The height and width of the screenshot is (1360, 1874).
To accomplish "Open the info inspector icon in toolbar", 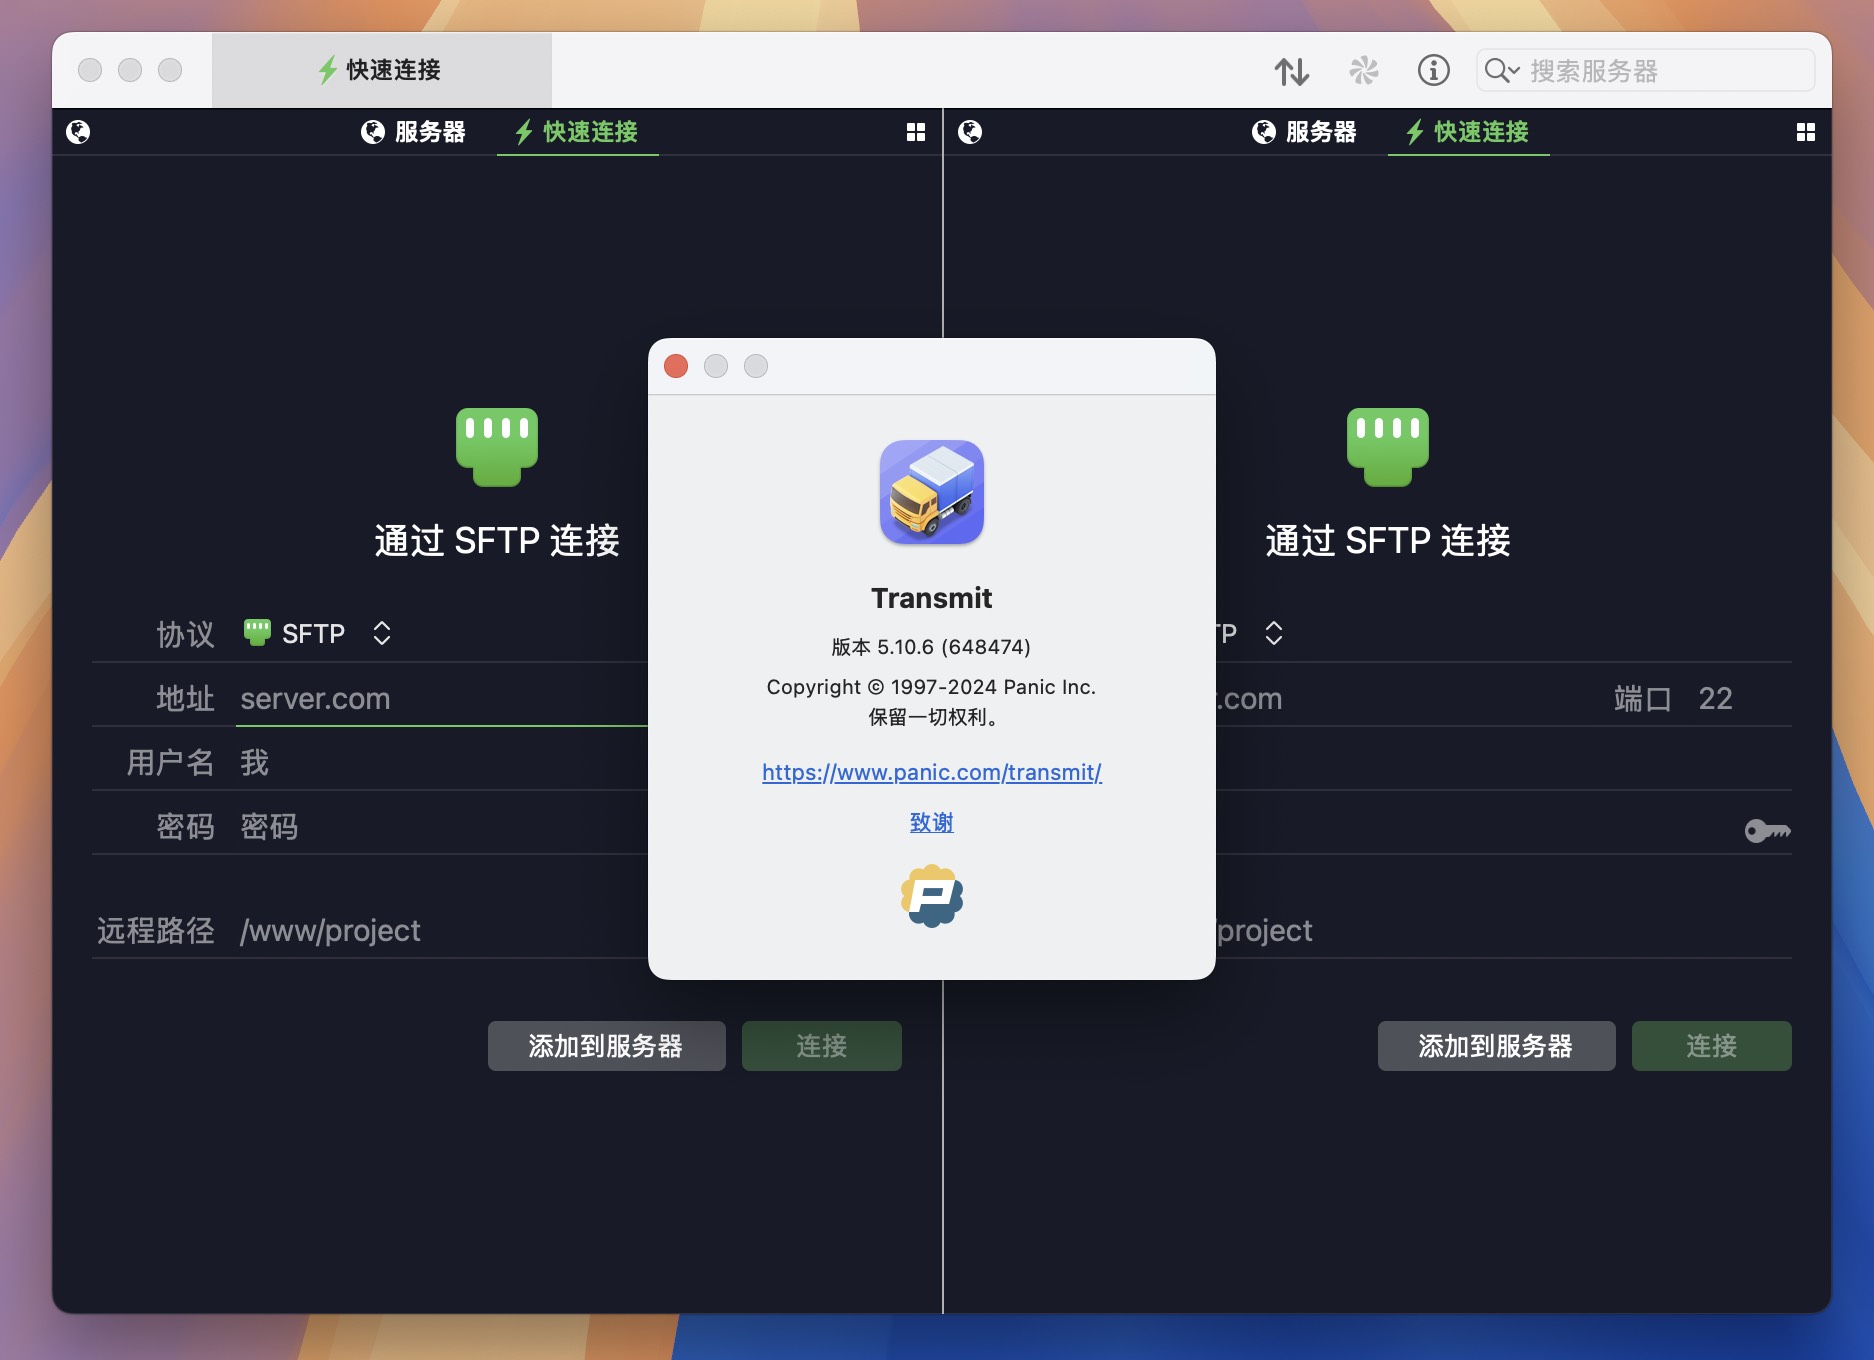I will pos(1433,70).
